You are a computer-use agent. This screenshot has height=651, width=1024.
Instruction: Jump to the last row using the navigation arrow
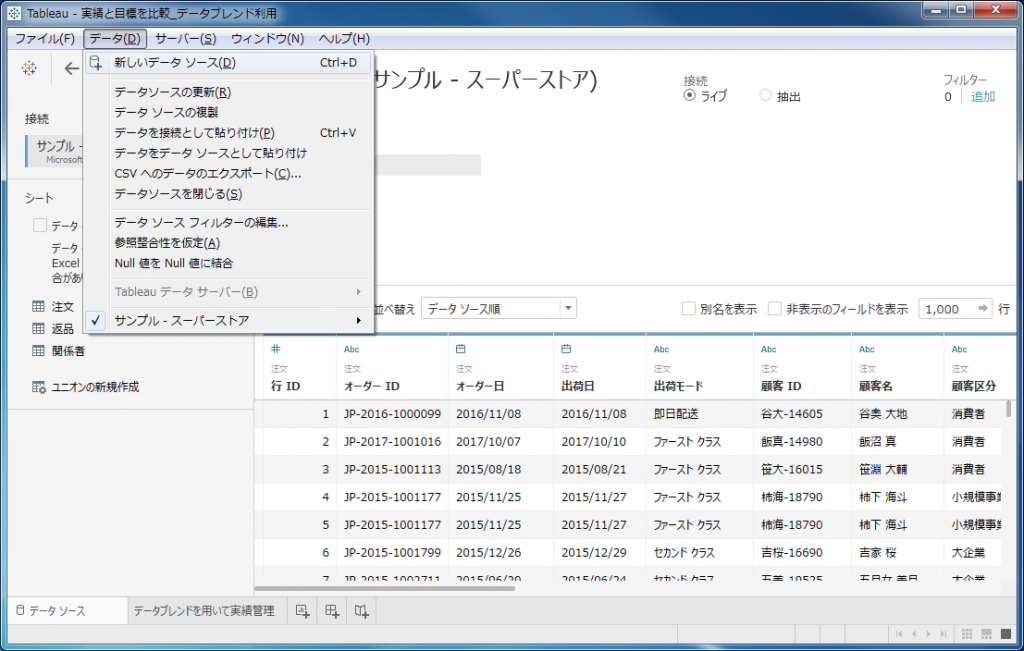point(943,633)
